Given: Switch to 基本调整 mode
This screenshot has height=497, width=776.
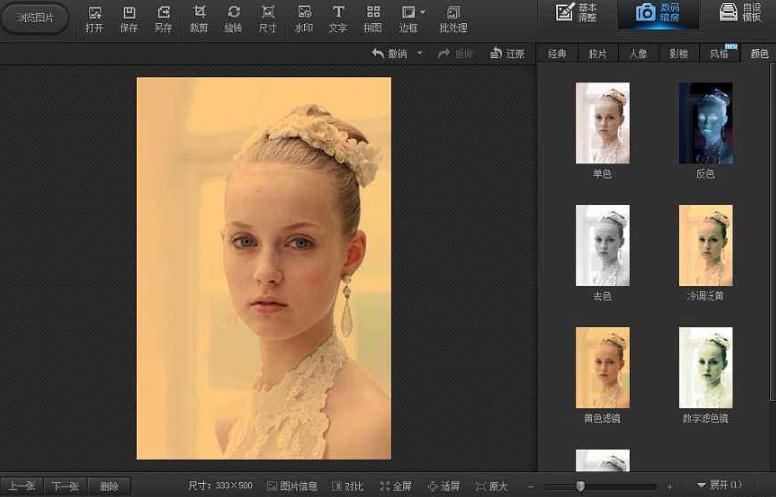Looking at the screenshot, I should pos(576,13).
